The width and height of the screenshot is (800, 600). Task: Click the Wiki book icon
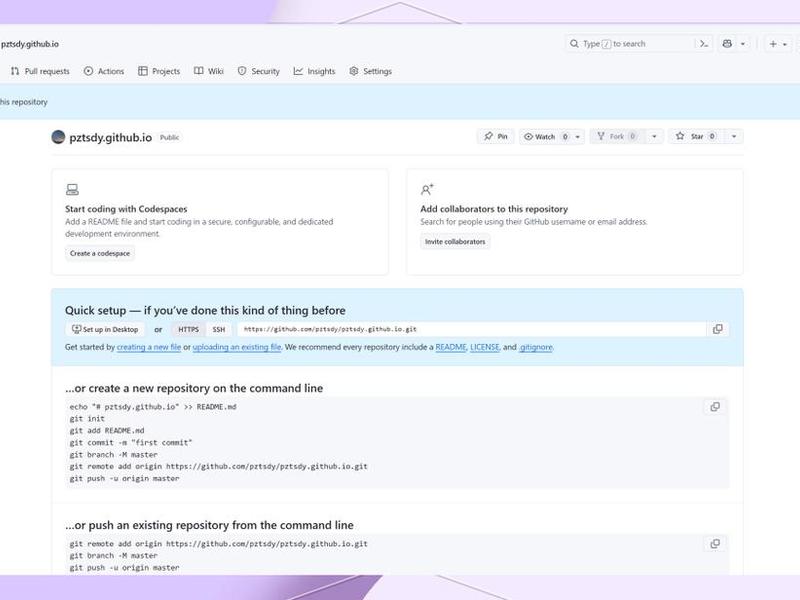point(198,71)
